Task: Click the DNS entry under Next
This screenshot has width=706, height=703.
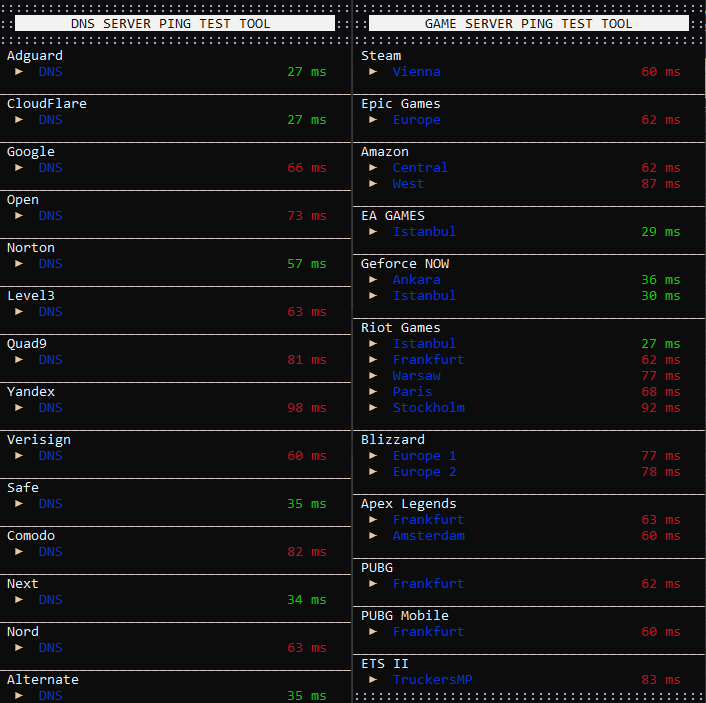Action: [x=50, y=599]
